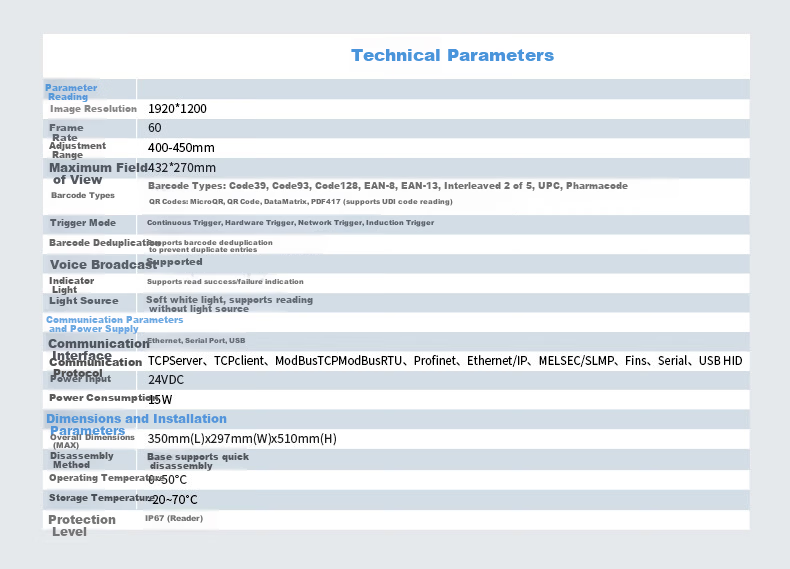Select the 'Ethernet, Serial Port, USB' value

[196, 341]
